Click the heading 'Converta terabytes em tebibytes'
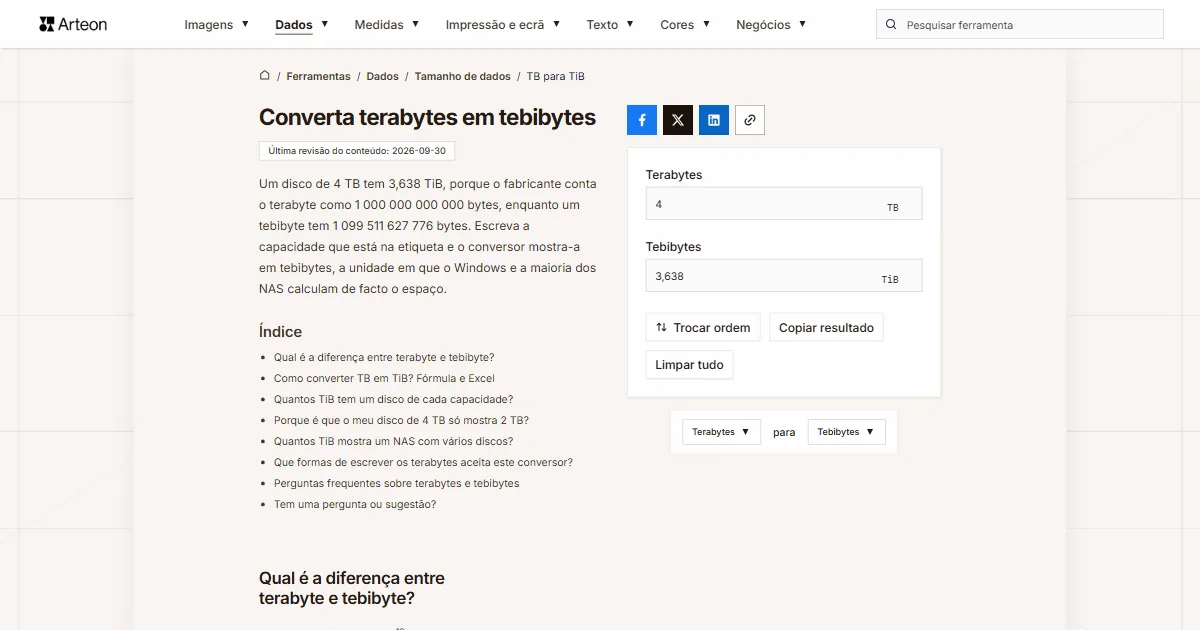Image resolution: width=1200 pixels, height=630 pixels. pyautogui.click(x=427, y=117)
